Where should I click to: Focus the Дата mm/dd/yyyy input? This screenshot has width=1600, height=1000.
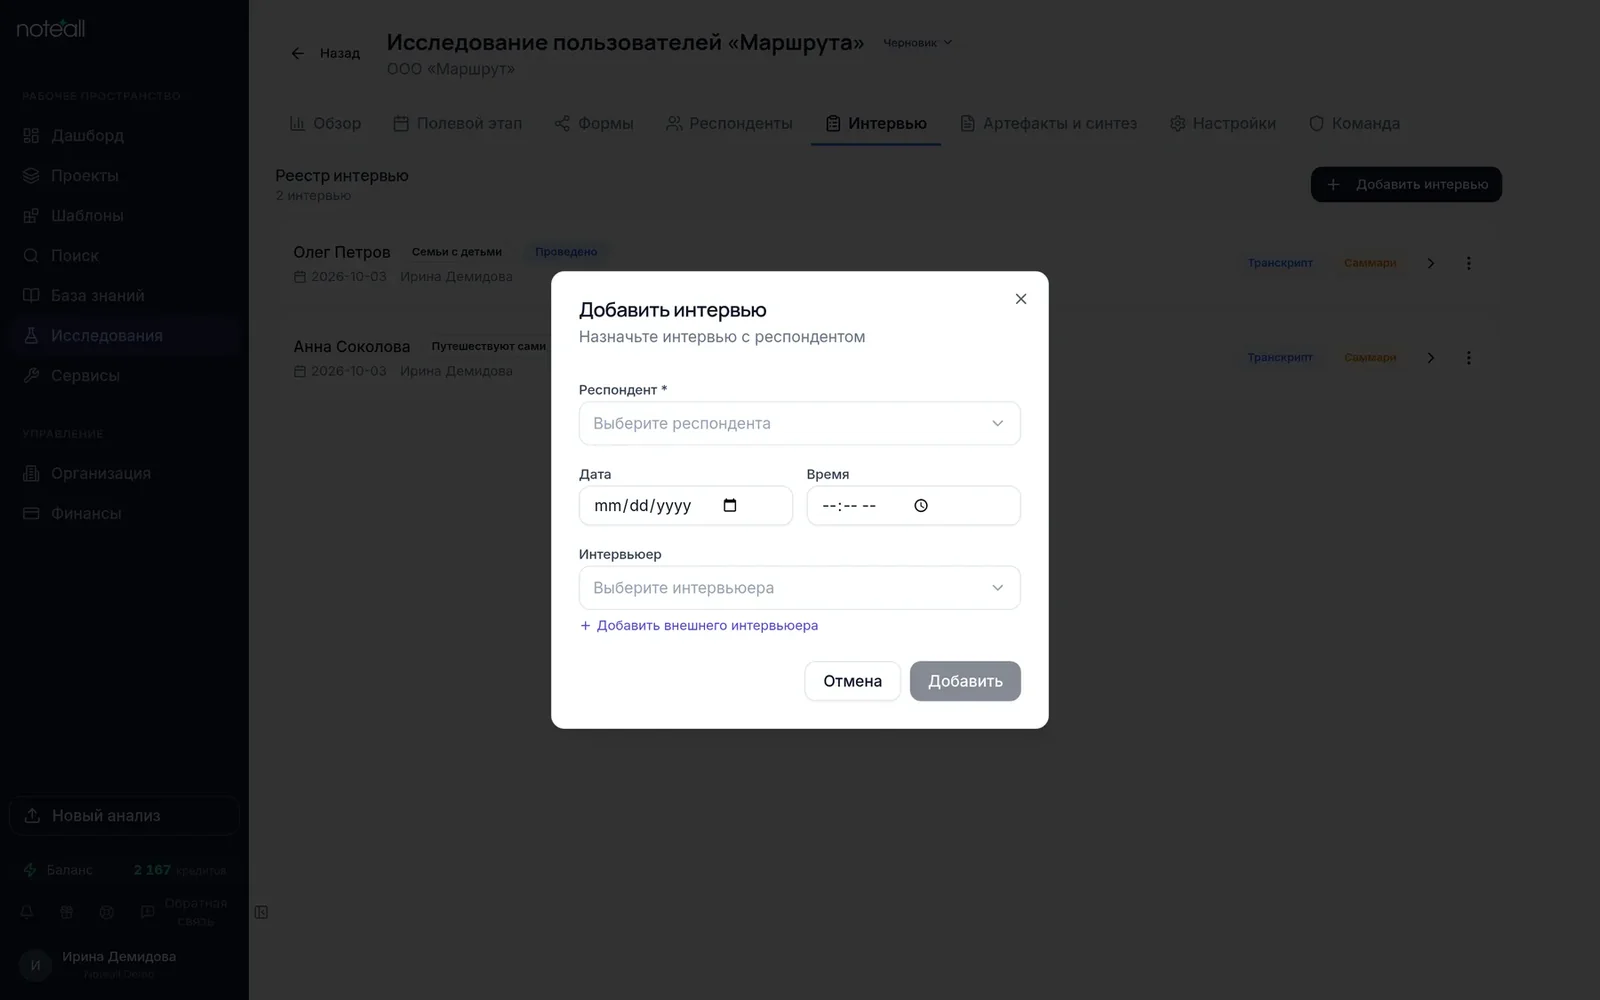click(686, 506)
